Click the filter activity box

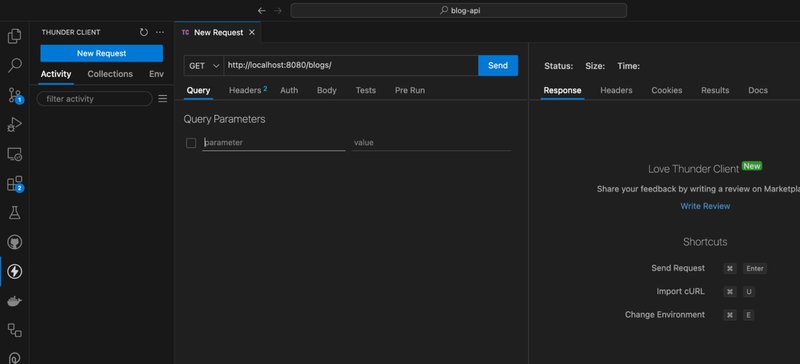(x=94, y=99)
